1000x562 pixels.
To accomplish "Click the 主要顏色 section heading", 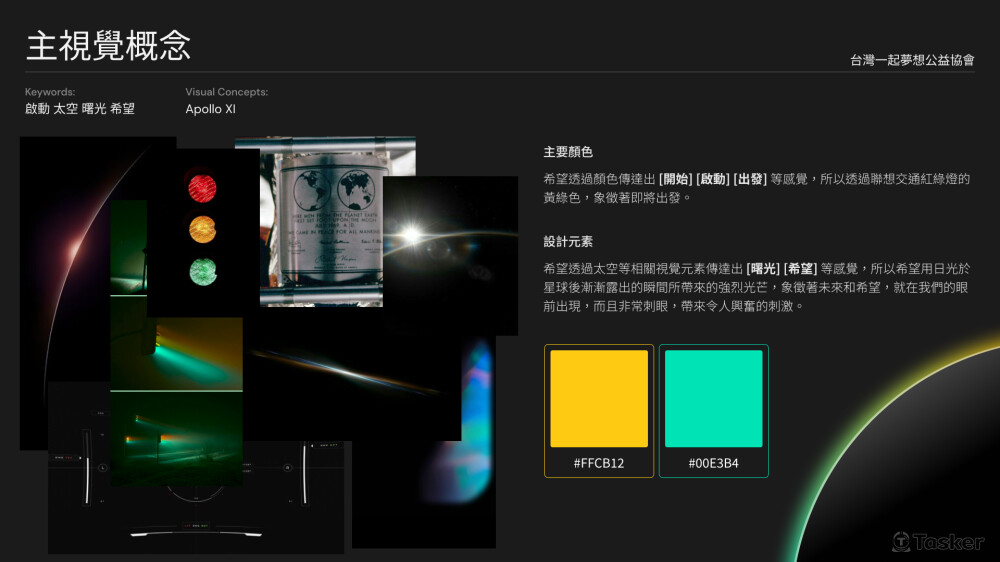I will 568,152.
